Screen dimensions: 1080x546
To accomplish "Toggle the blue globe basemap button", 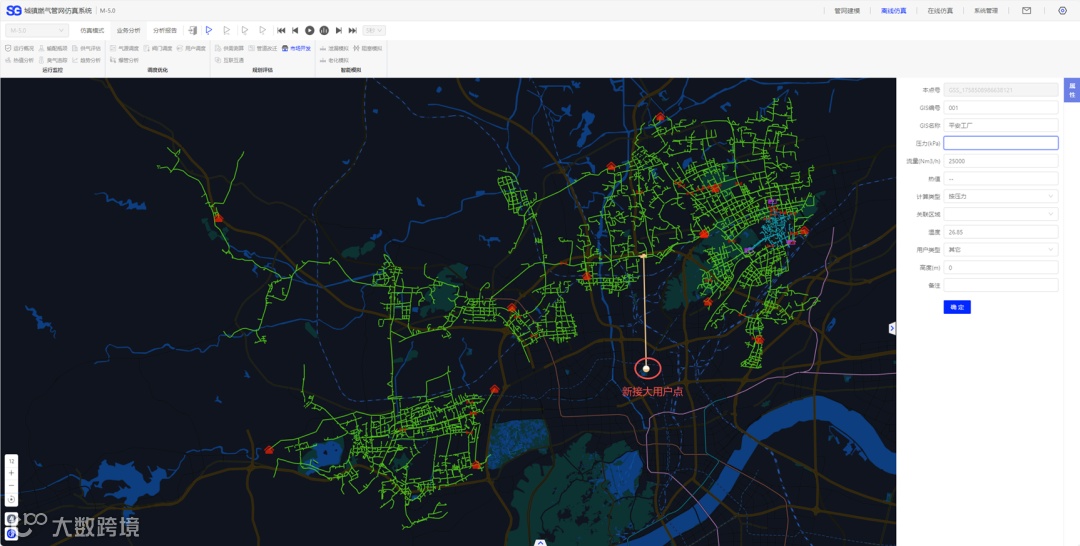I will [x=11, y=533].
